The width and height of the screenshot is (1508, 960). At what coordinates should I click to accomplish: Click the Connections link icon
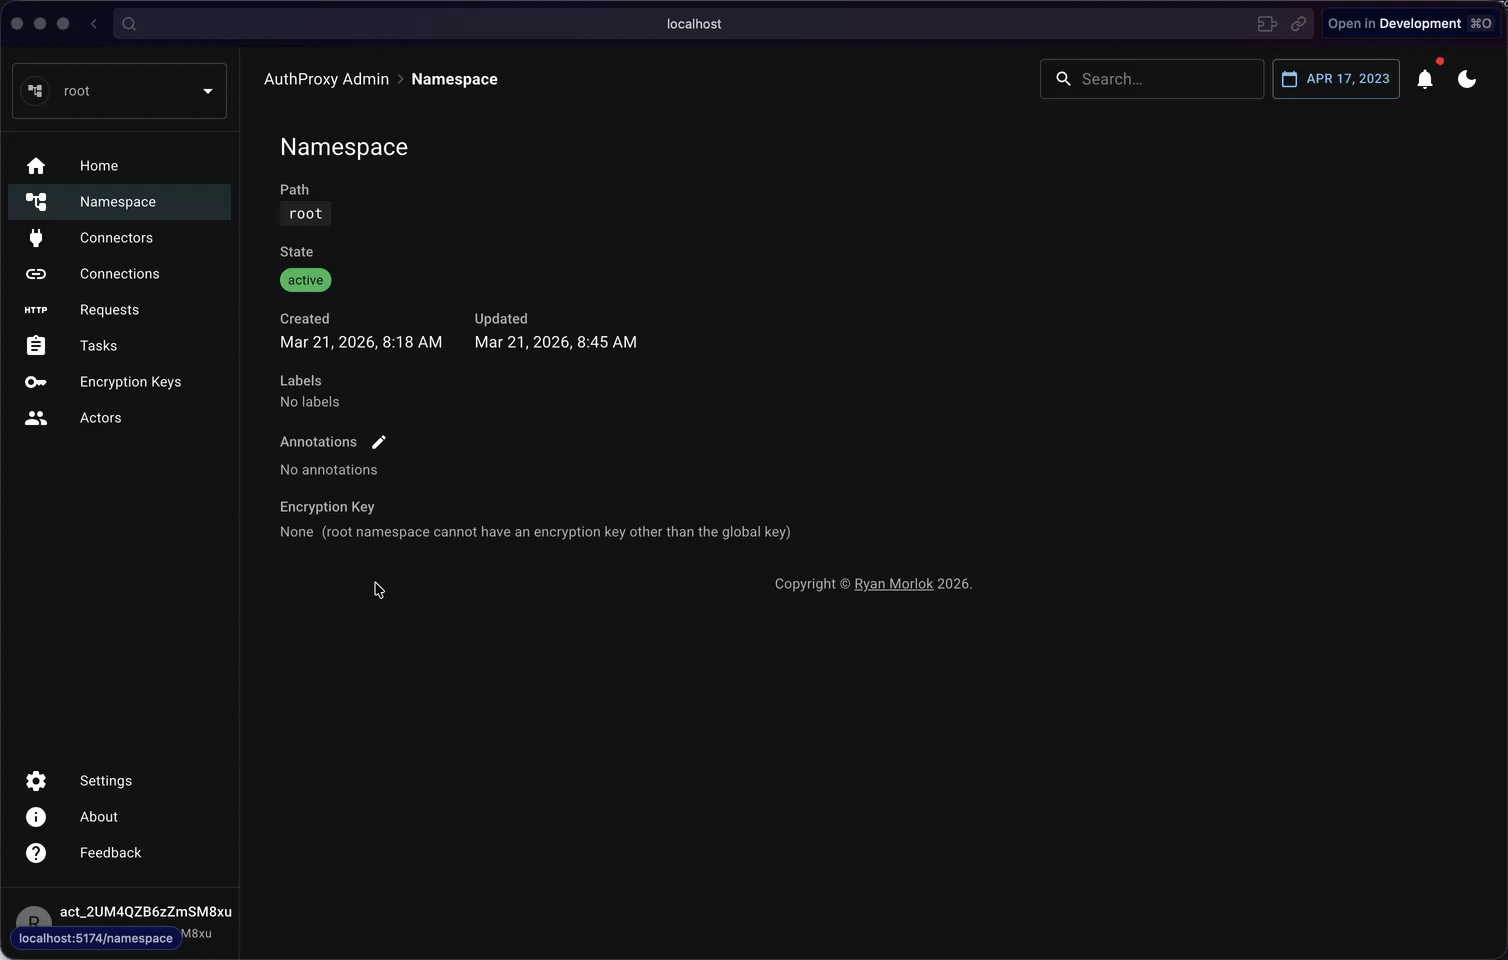tap(36, 274)
